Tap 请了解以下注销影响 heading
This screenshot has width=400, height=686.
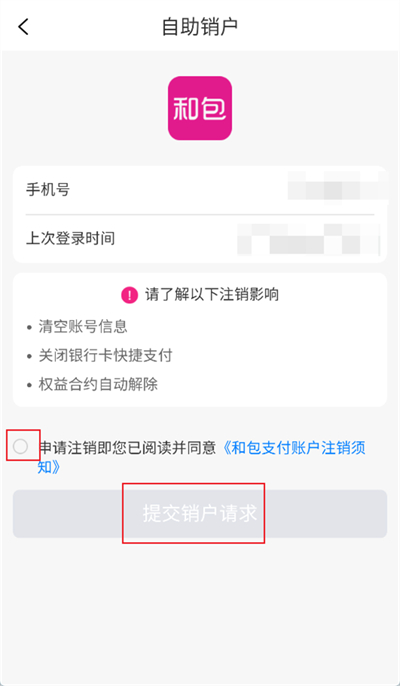coord(212,295)
